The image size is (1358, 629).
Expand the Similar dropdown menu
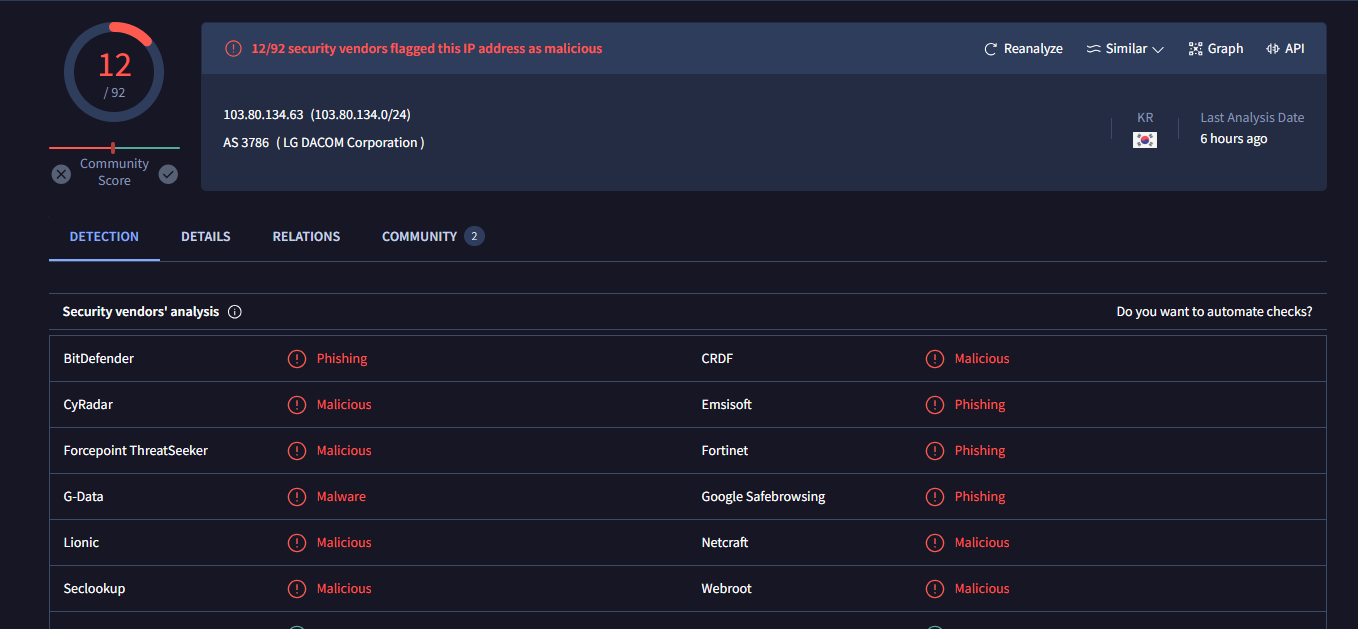coord(1125,49)
